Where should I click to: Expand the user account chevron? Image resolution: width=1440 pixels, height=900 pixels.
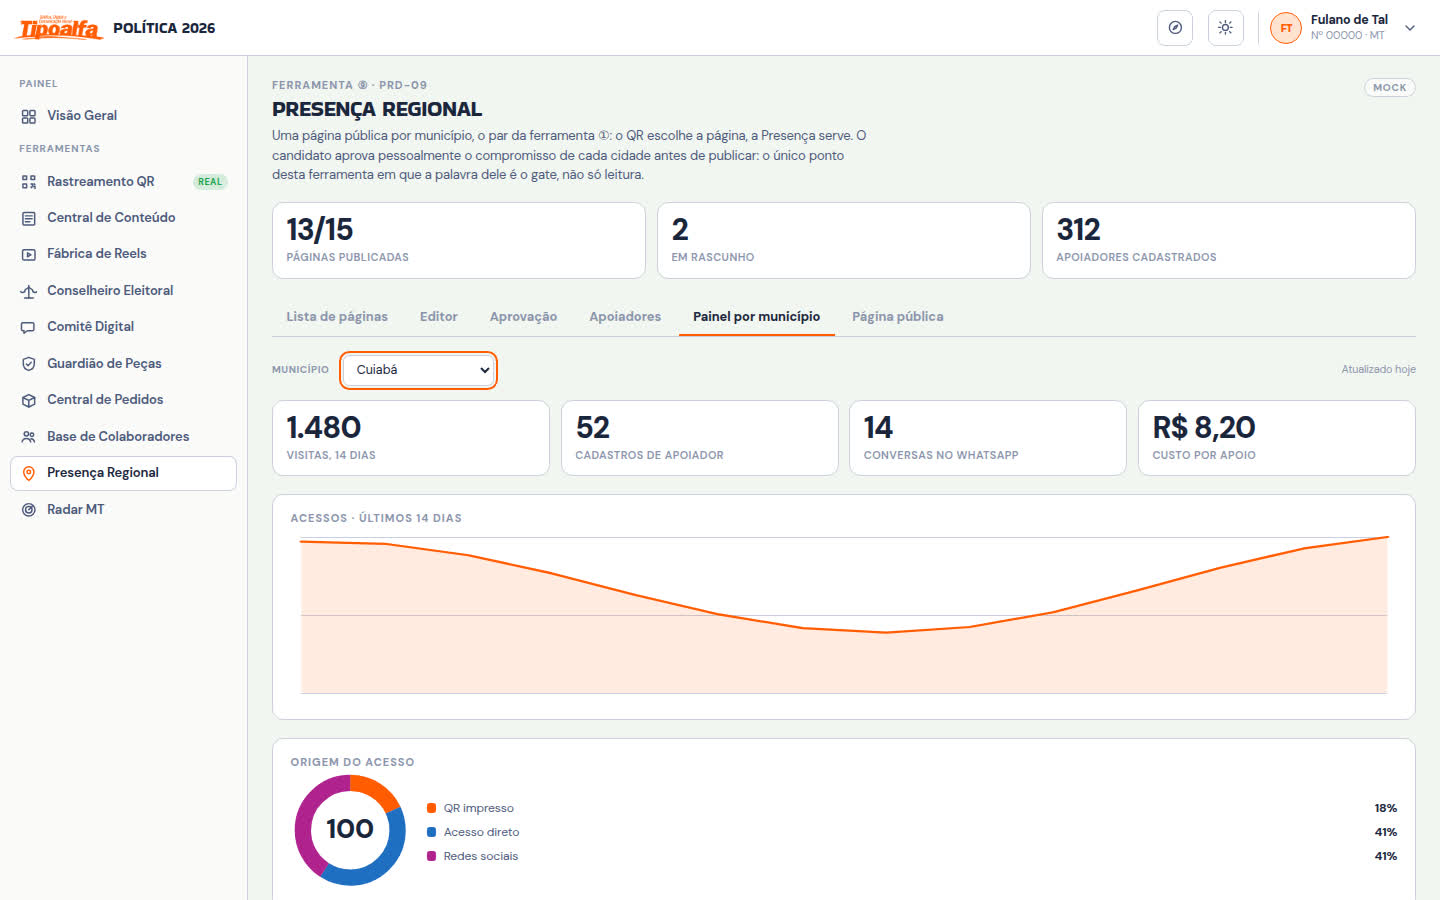1410,28
